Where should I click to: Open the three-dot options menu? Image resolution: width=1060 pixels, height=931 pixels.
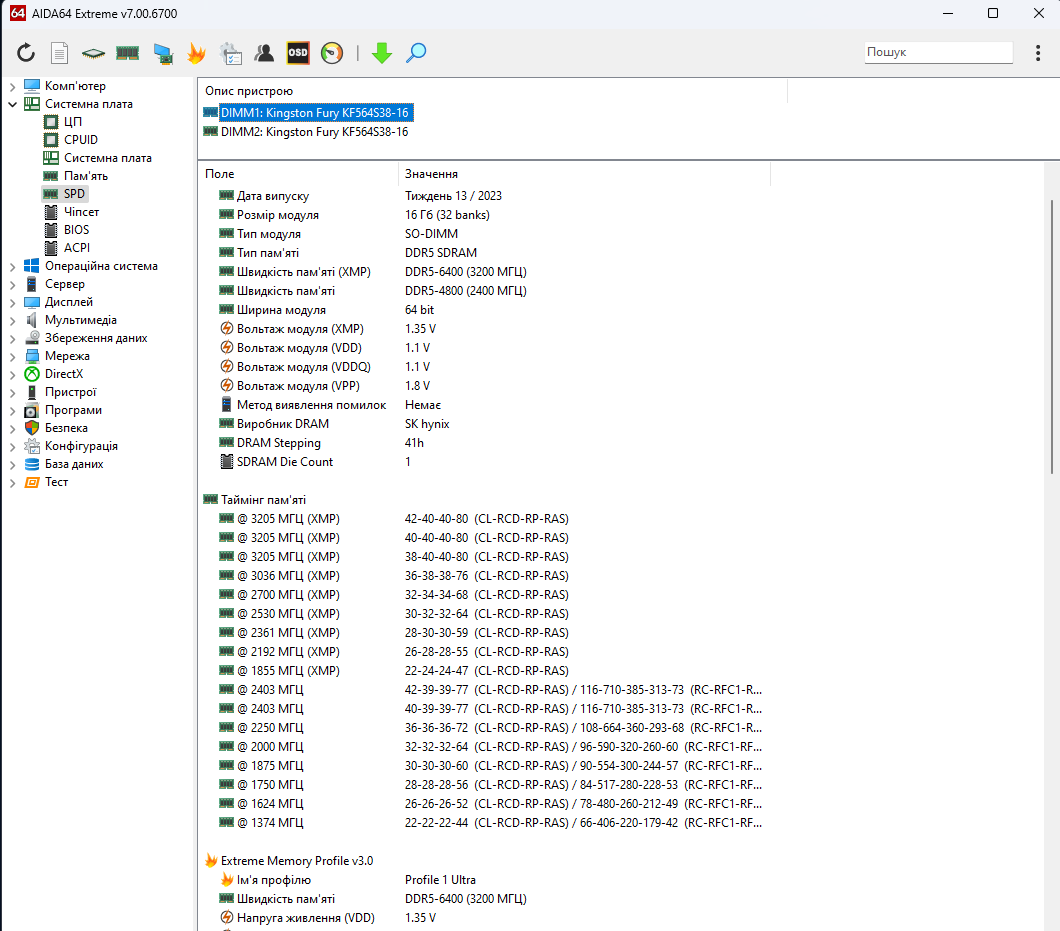[x=1038, y=53]
